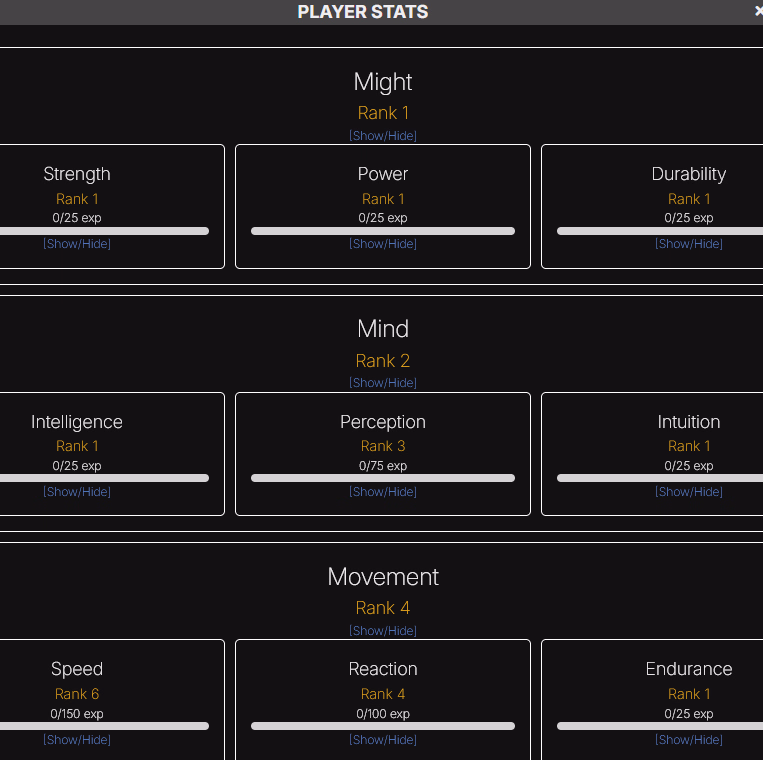
Task: Toggle Show/Hide in Speed card
Action: tap(77, 740)
